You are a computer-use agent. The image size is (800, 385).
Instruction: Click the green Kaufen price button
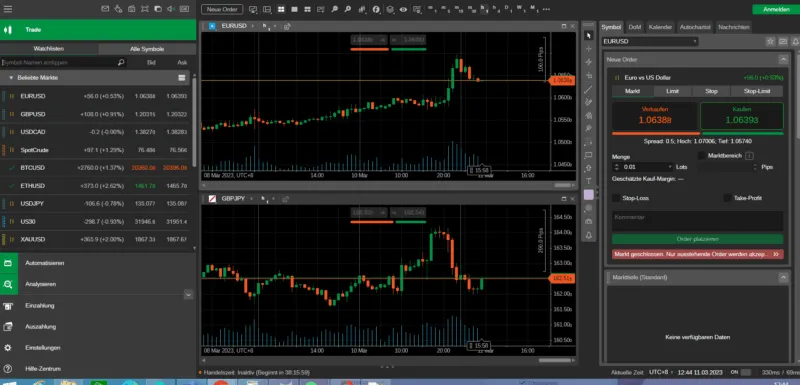point(741,116)
